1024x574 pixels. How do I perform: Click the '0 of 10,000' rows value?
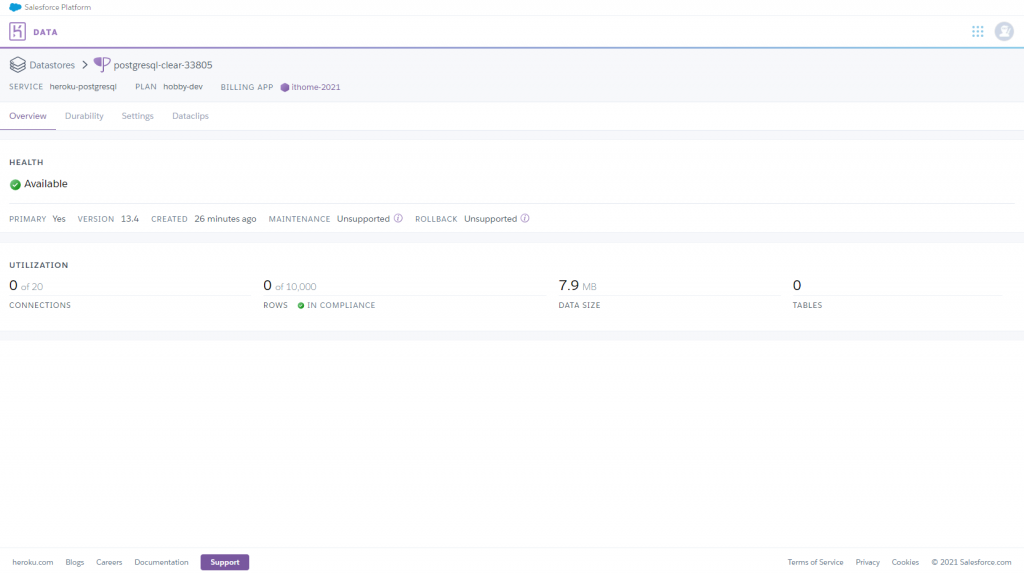point(289,285)
